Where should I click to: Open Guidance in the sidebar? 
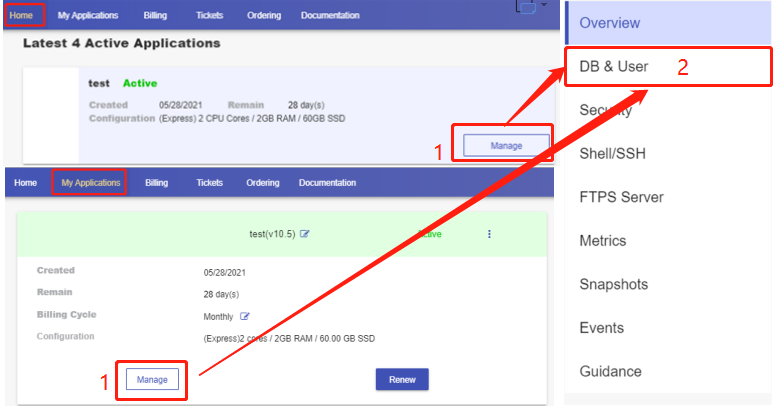coord(610,371)
